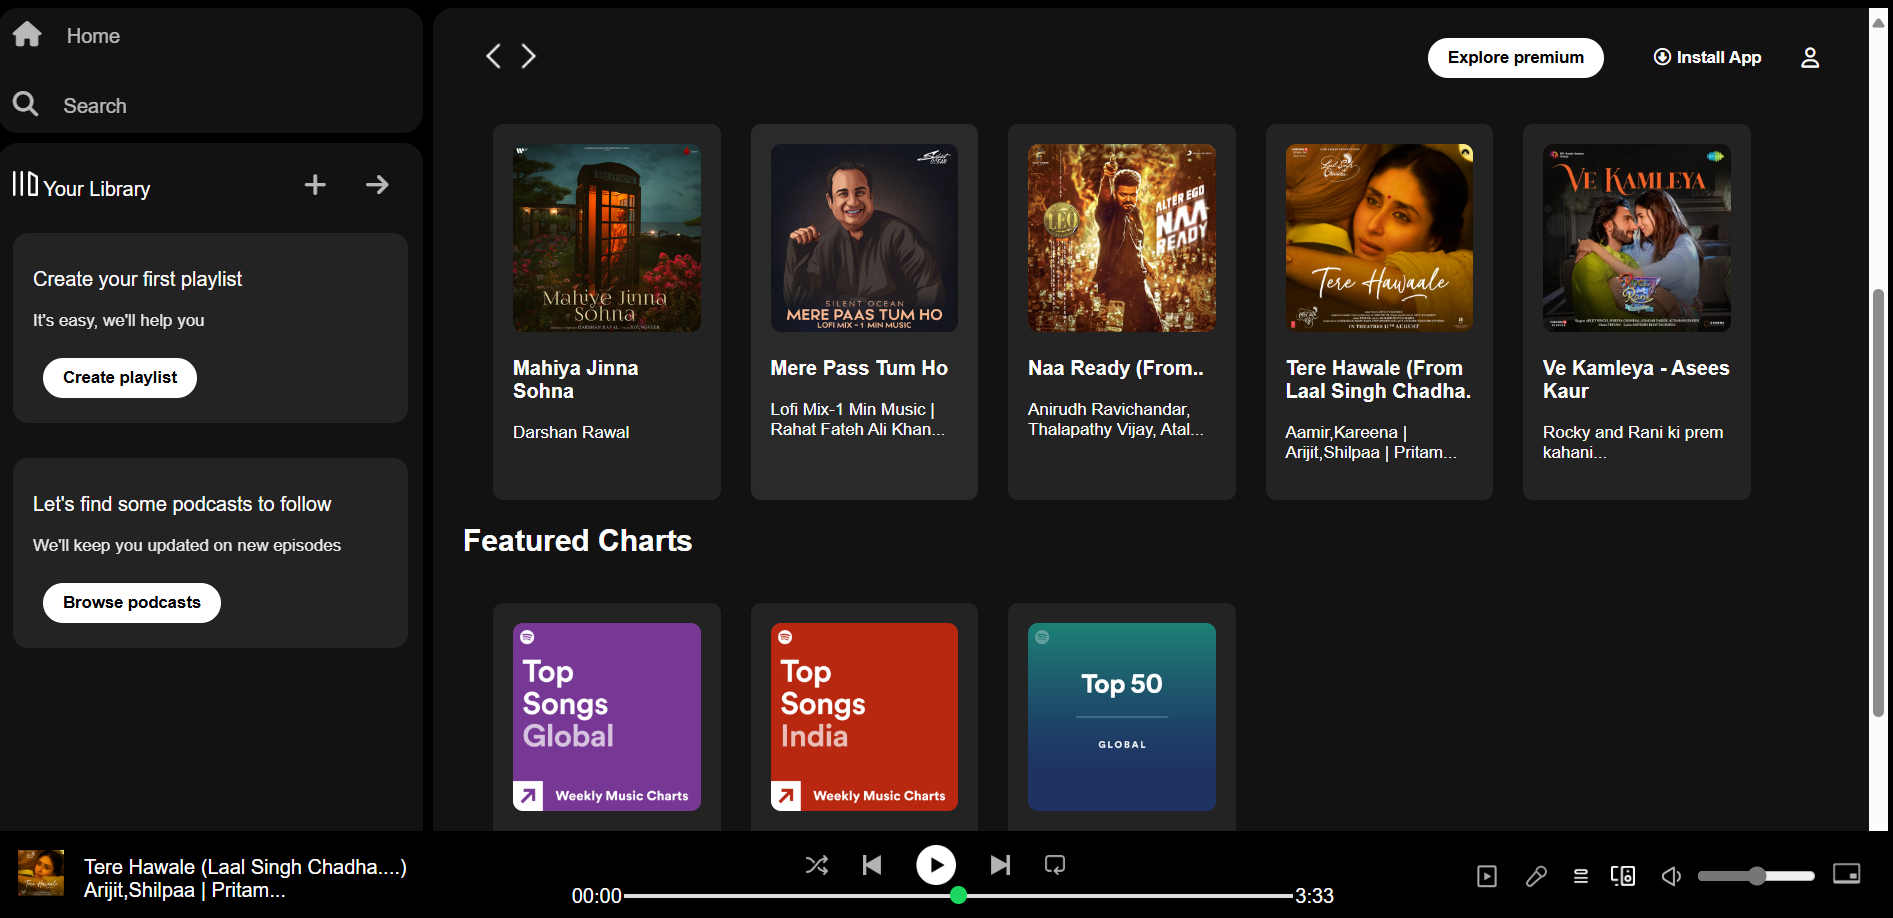Image resolution: width=1893 pixels, height=918 pixels.
Task: Toggle the repeat icon
Action: (1055, 865)
